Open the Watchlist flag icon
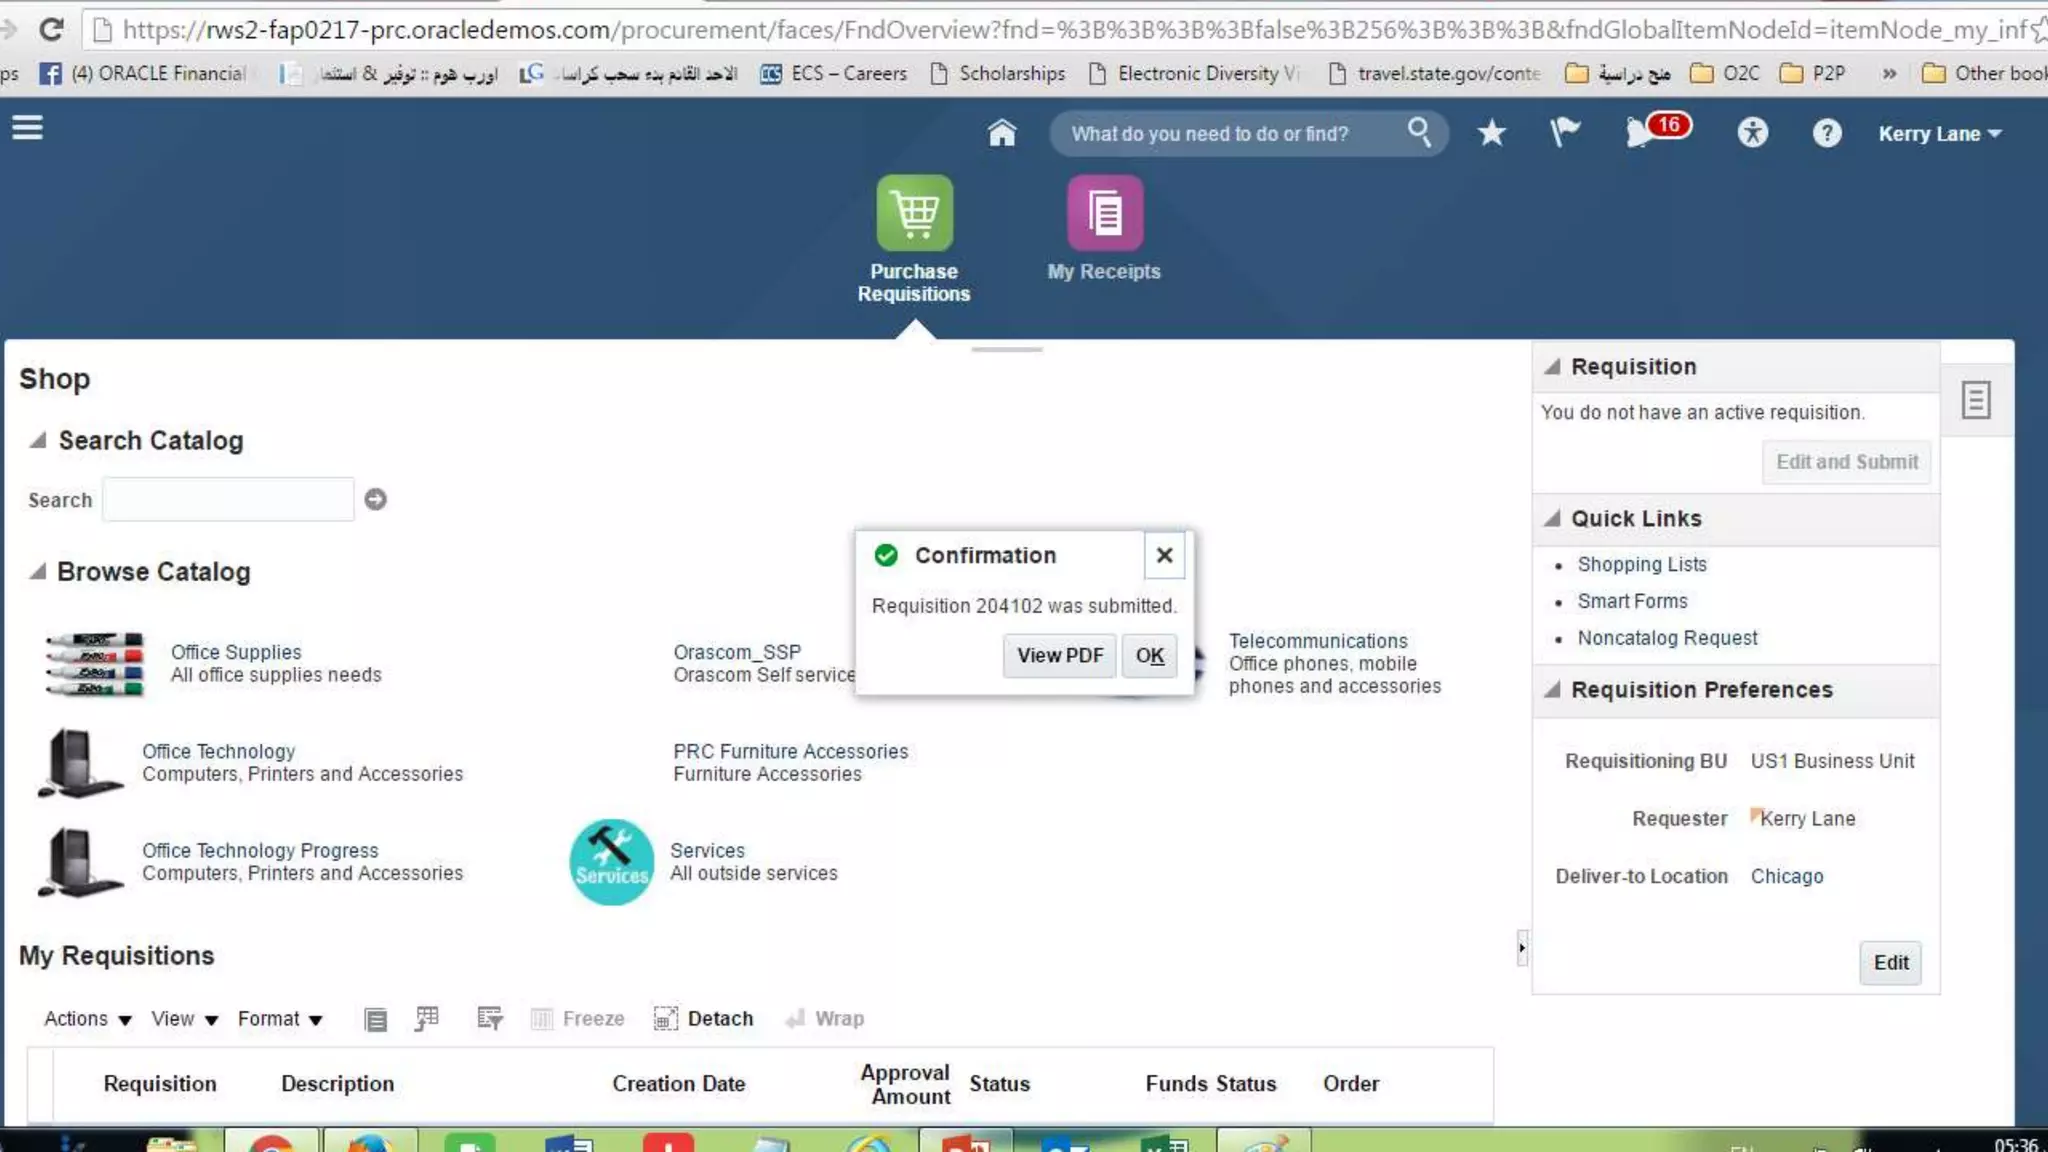The height and width of the screenshot is (1152, 2048). point(1565,132)
